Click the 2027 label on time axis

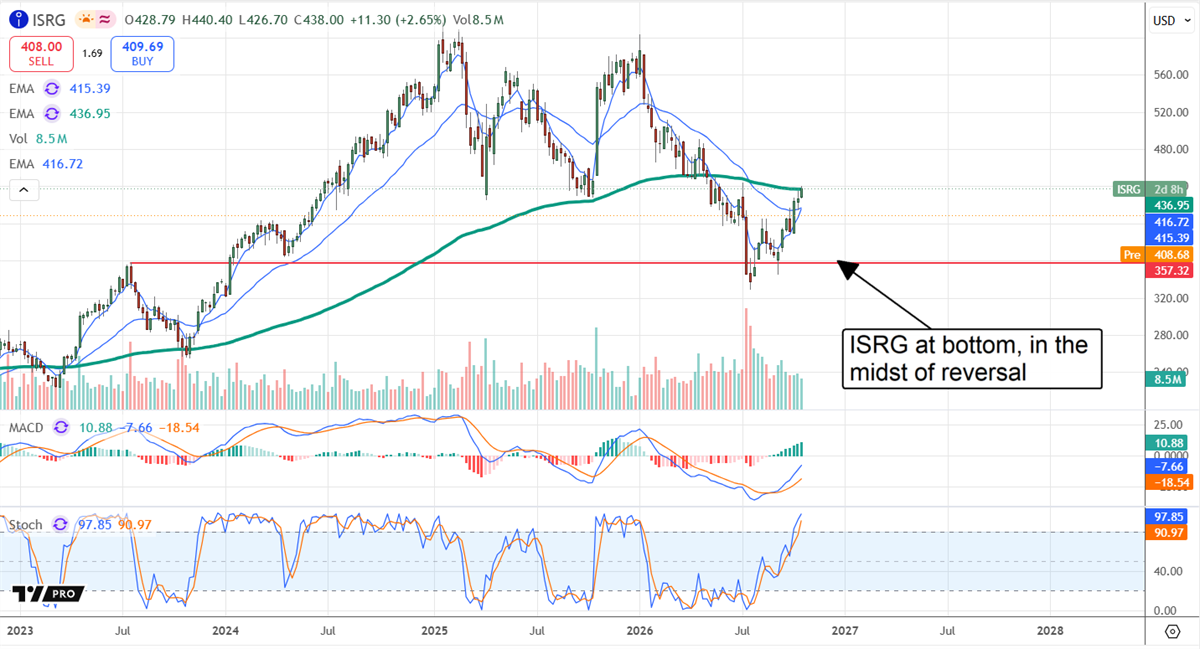[x=845, y=631]
